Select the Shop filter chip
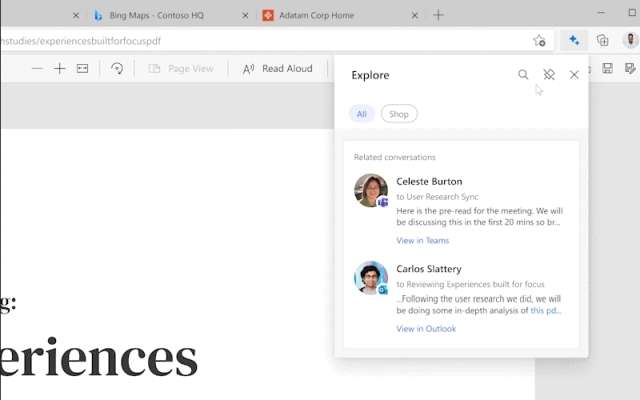Viewport: 640px width, 400px height. pyautogui.click(x=399, y=114)
